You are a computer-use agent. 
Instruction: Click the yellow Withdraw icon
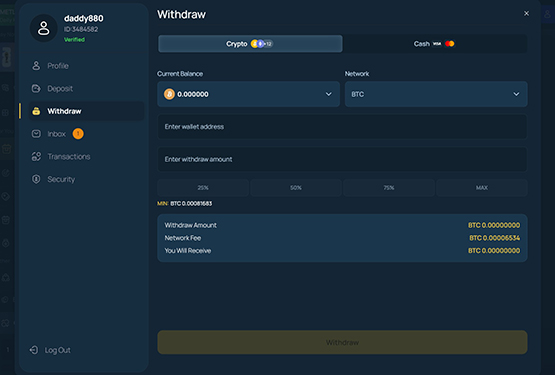(36, 111)
